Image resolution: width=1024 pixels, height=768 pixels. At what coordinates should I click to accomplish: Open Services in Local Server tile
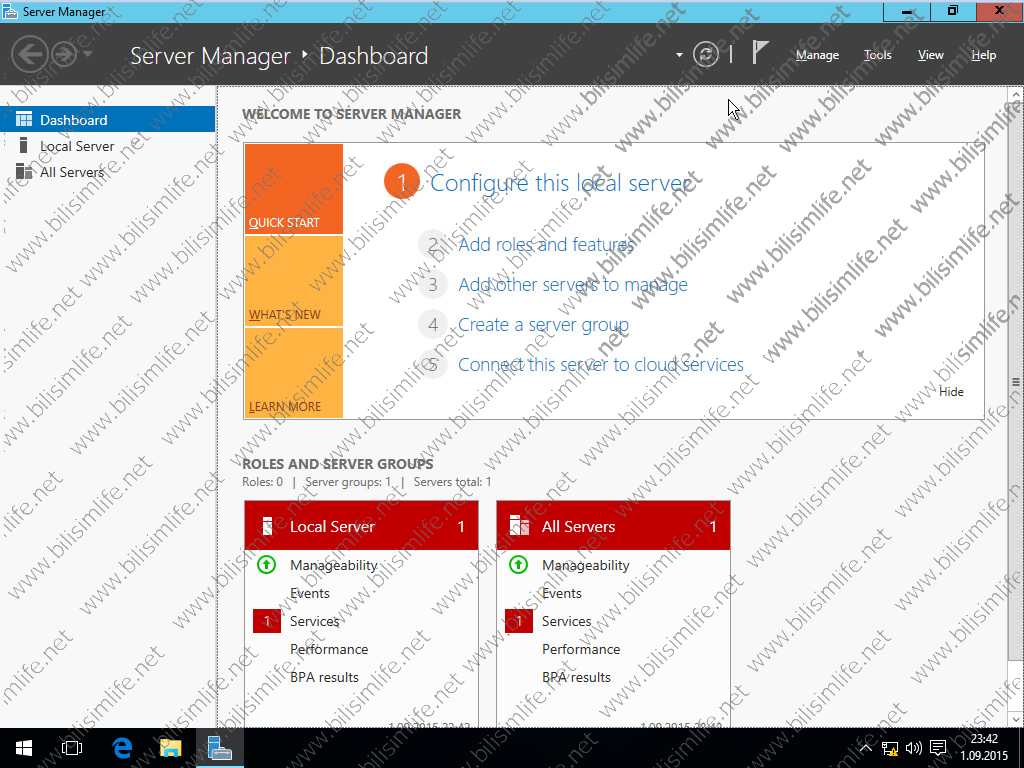tap(314, 621)
